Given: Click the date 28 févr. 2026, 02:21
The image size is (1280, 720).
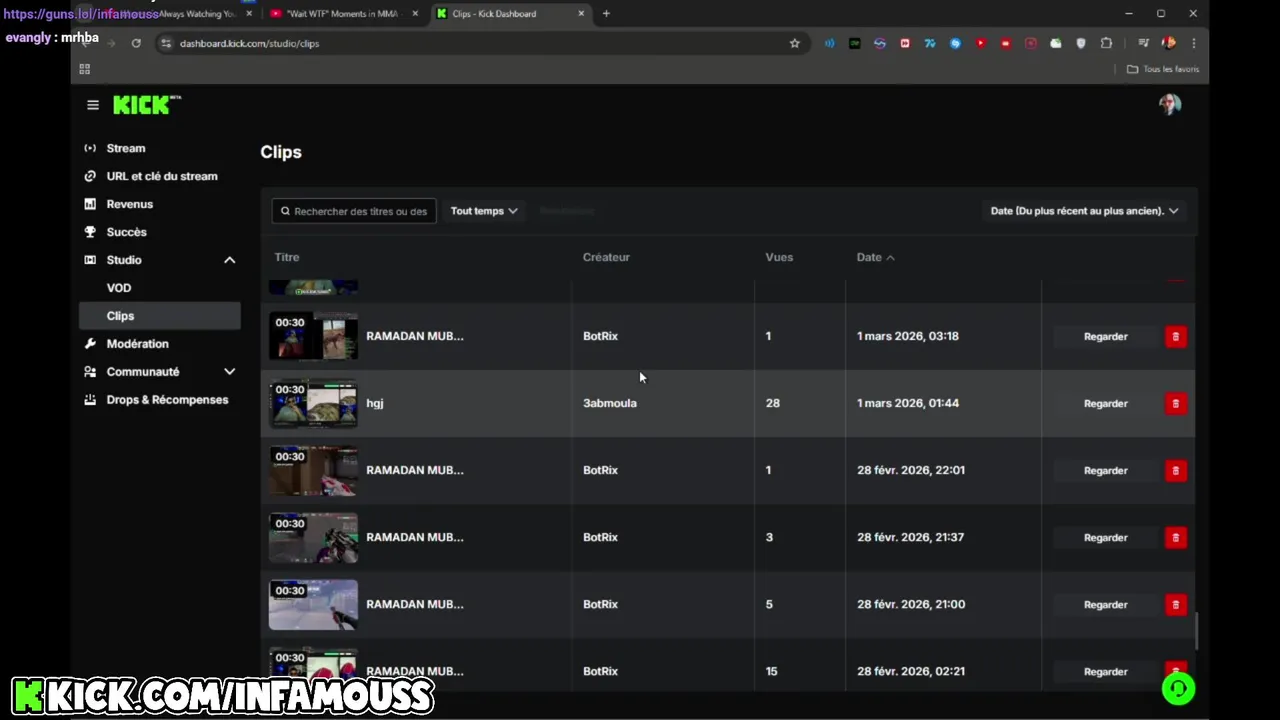Looking at the screenshot, I should pos(911,671).
